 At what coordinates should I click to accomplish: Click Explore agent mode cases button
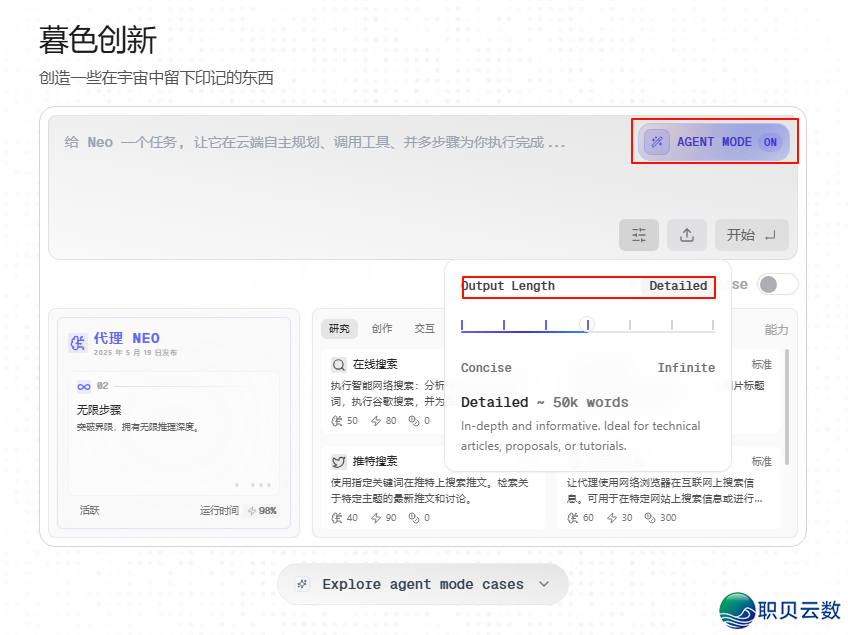point(422,584)
